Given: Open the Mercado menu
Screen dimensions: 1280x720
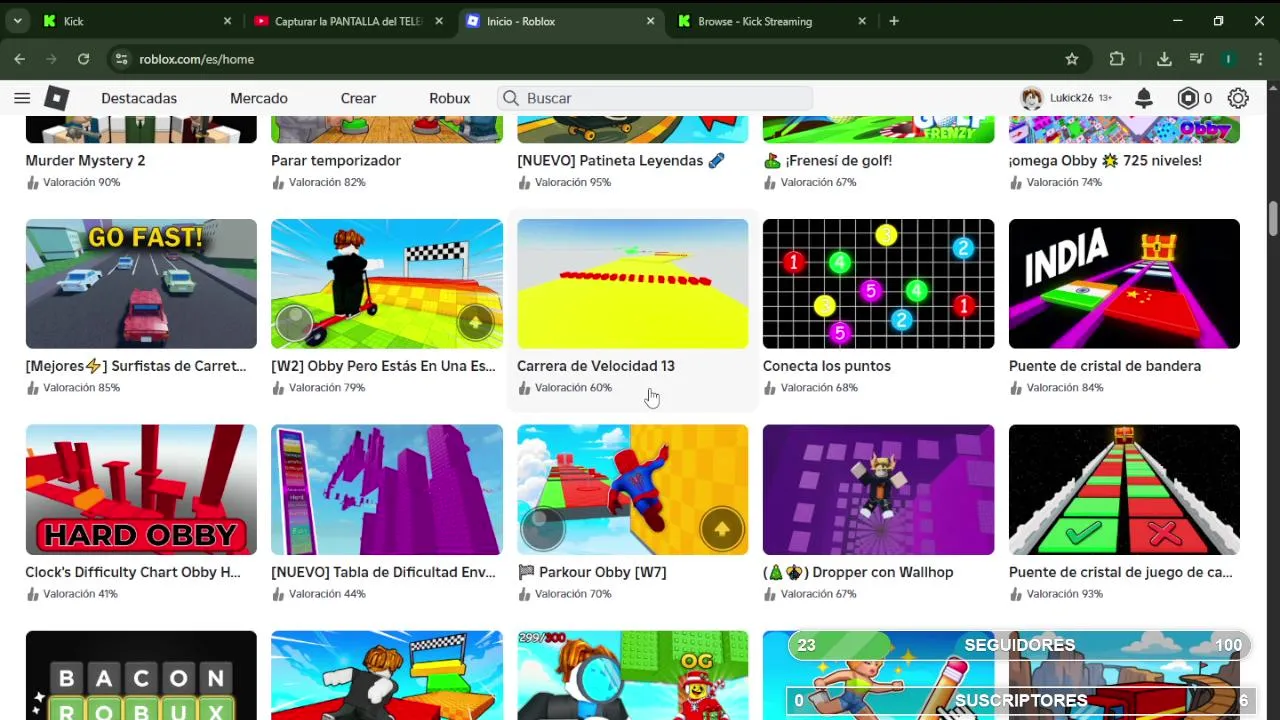Looking at the screenshot, I should point(259,98).
